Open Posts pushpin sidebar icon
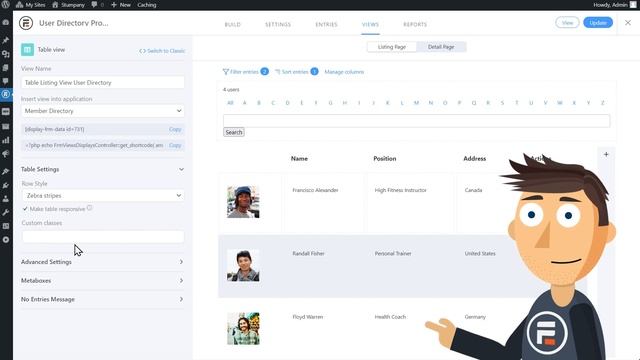640x360 pixels. click(x=6, y=40)
